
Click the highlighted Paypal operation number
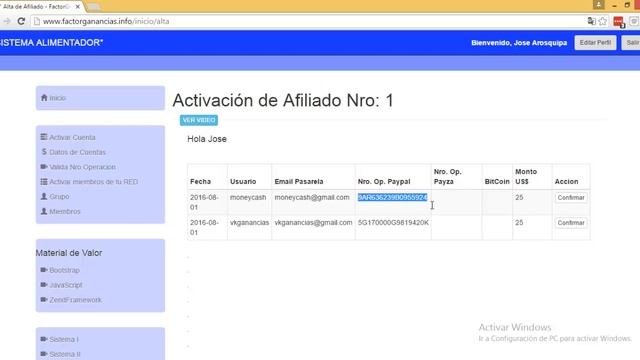pos(392,198)
